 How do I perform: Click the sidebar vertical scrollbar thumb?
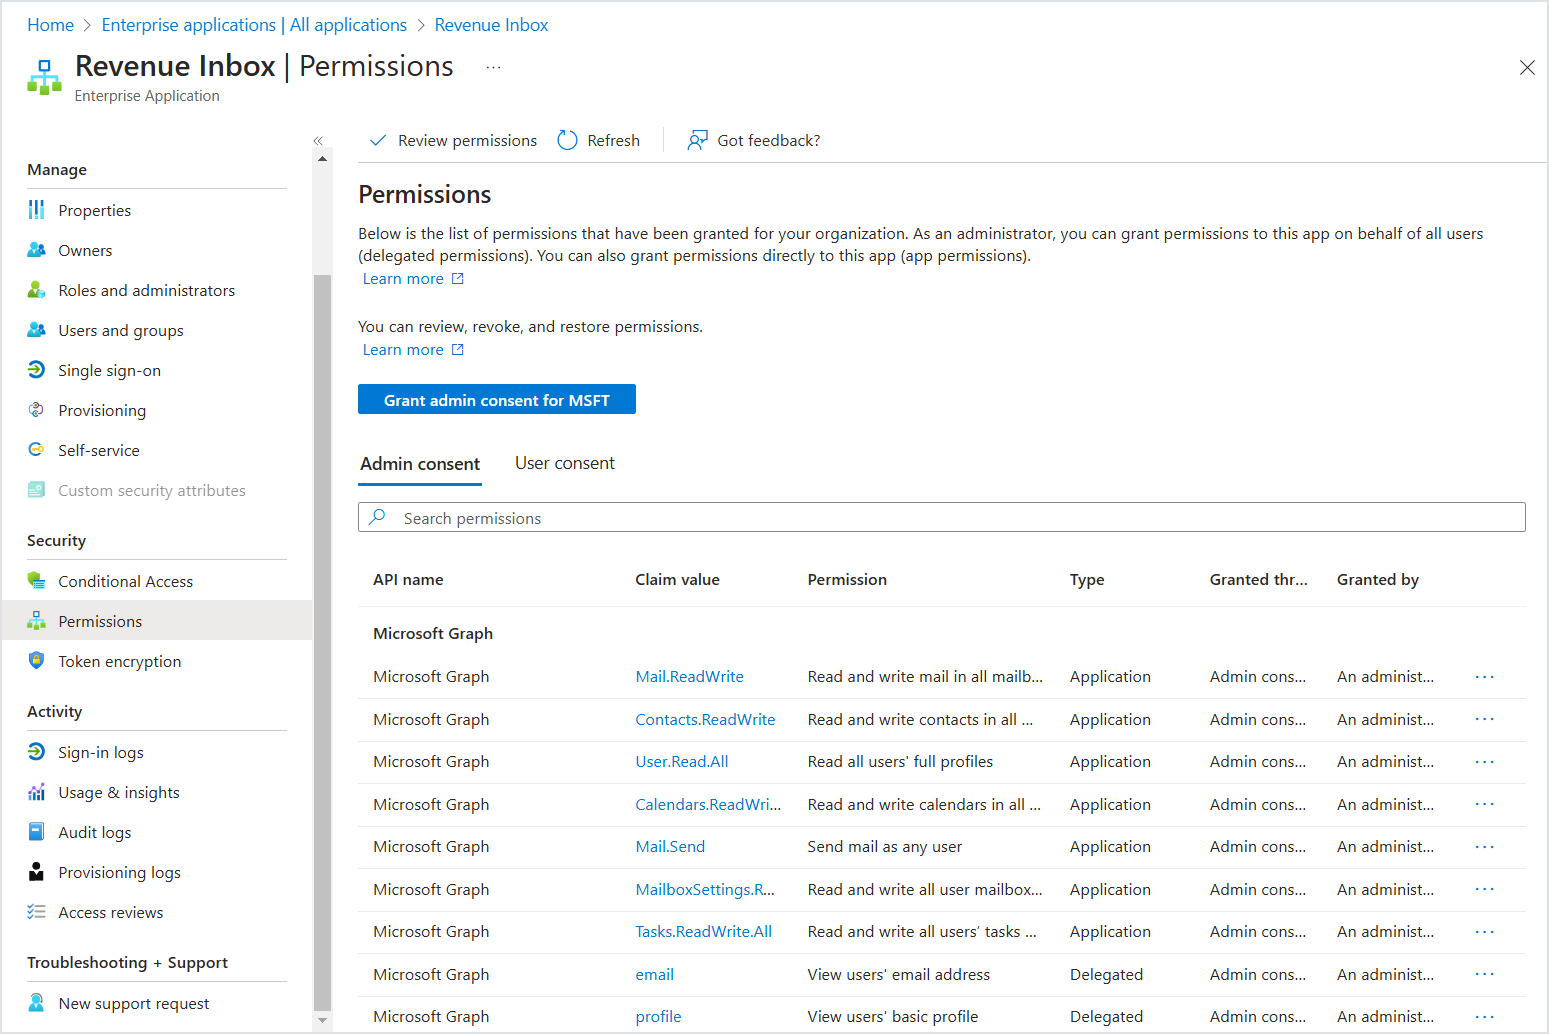[322, 642]
